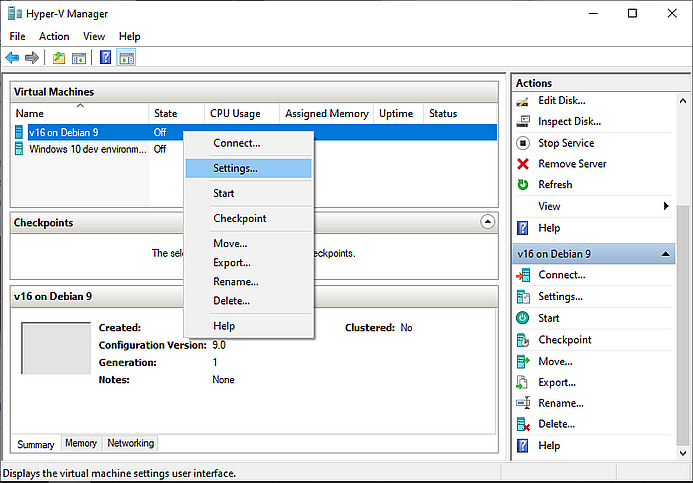Screen dimensions: 693x483
Task: Click the VM preview thumbnail
Action: (56, 348)
